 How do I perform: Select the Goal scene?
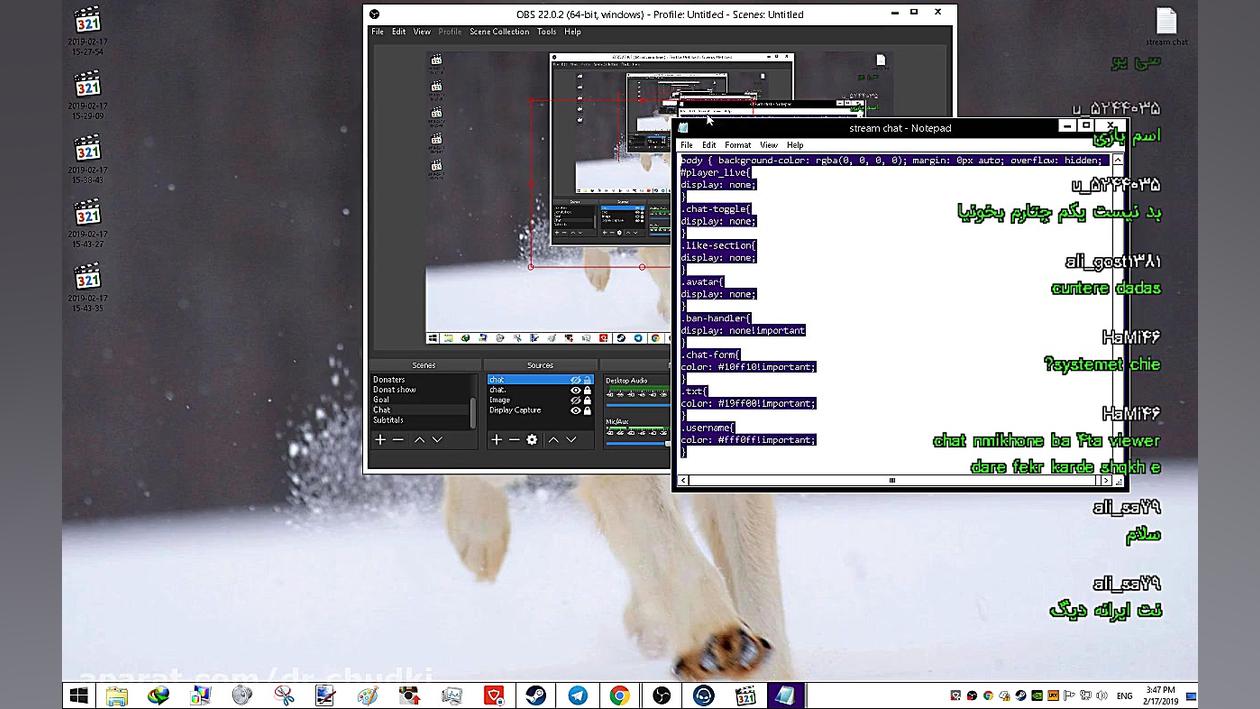(x=420, y=400)
